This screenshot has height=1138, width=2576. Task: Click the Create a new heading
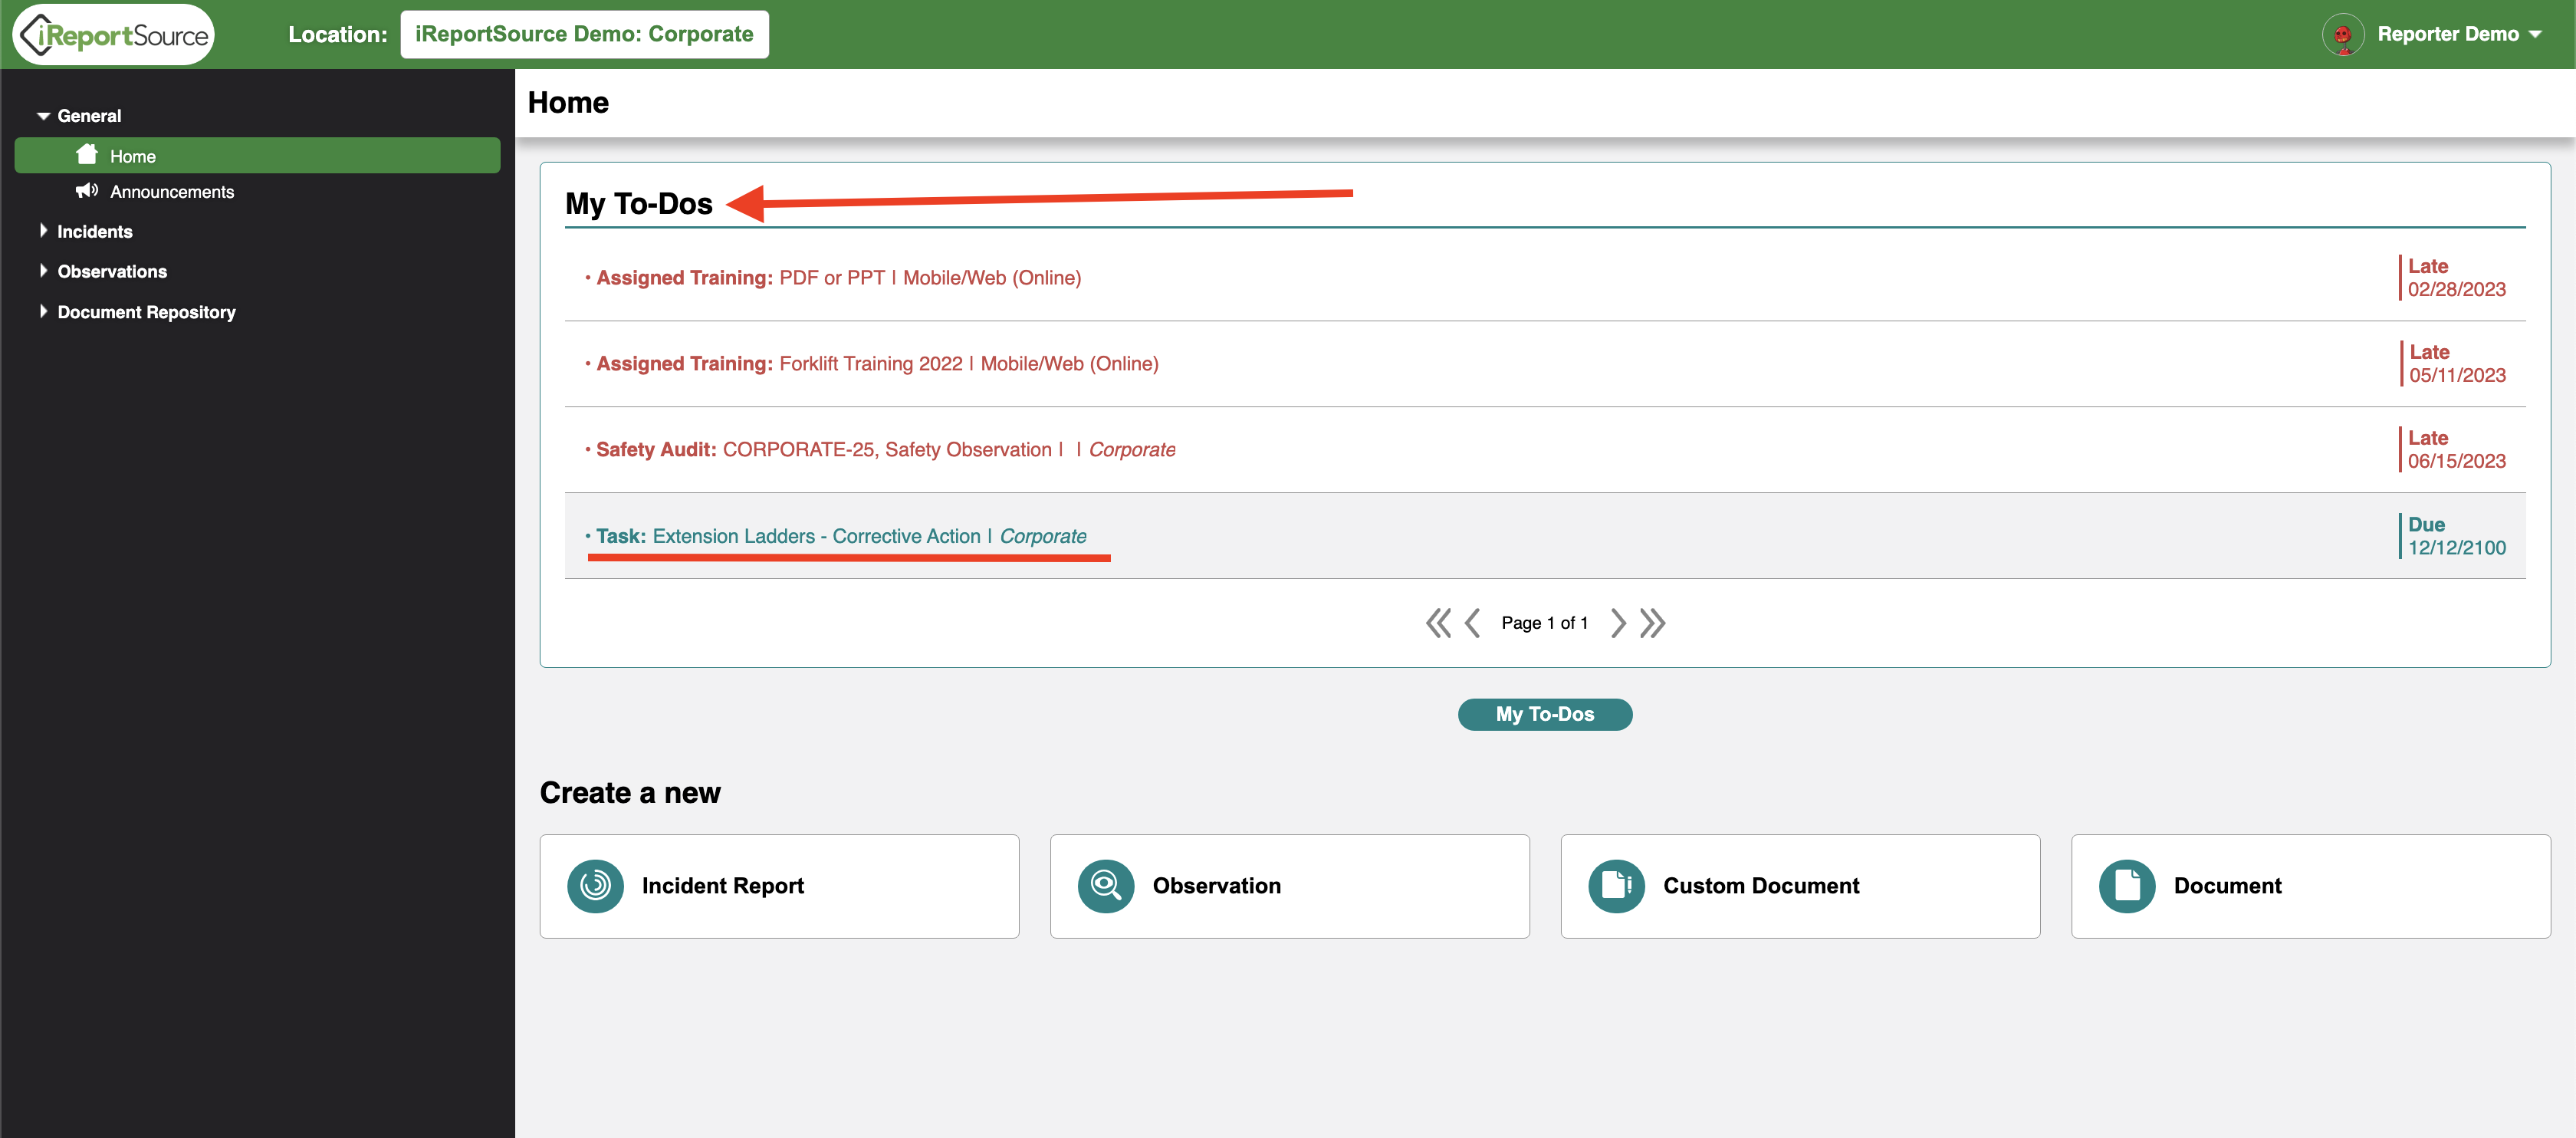tap(630, 793)
